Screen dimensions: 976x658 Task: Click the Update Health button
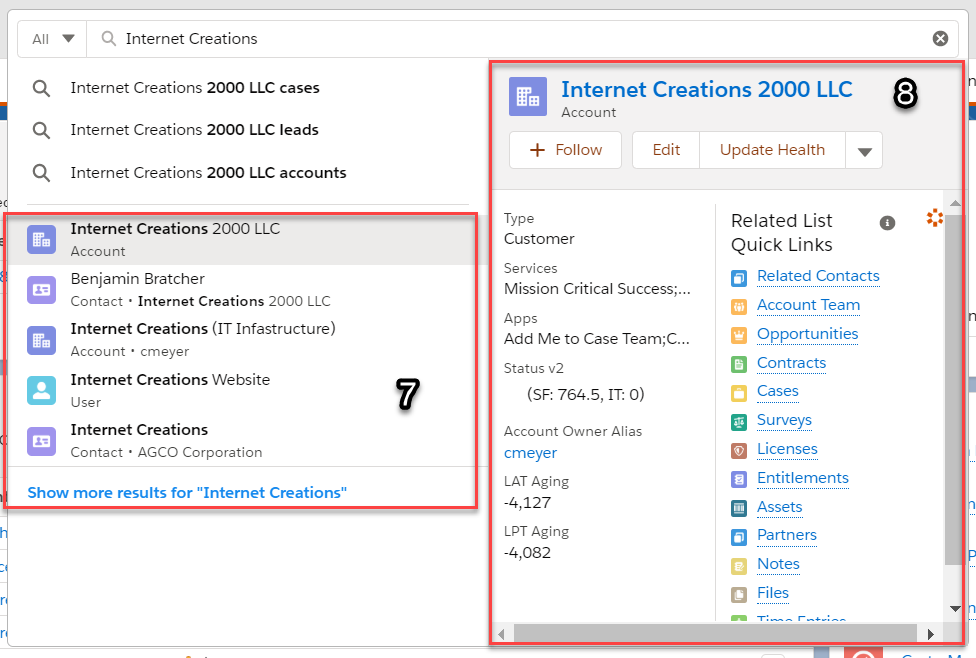tap(772, 150)
